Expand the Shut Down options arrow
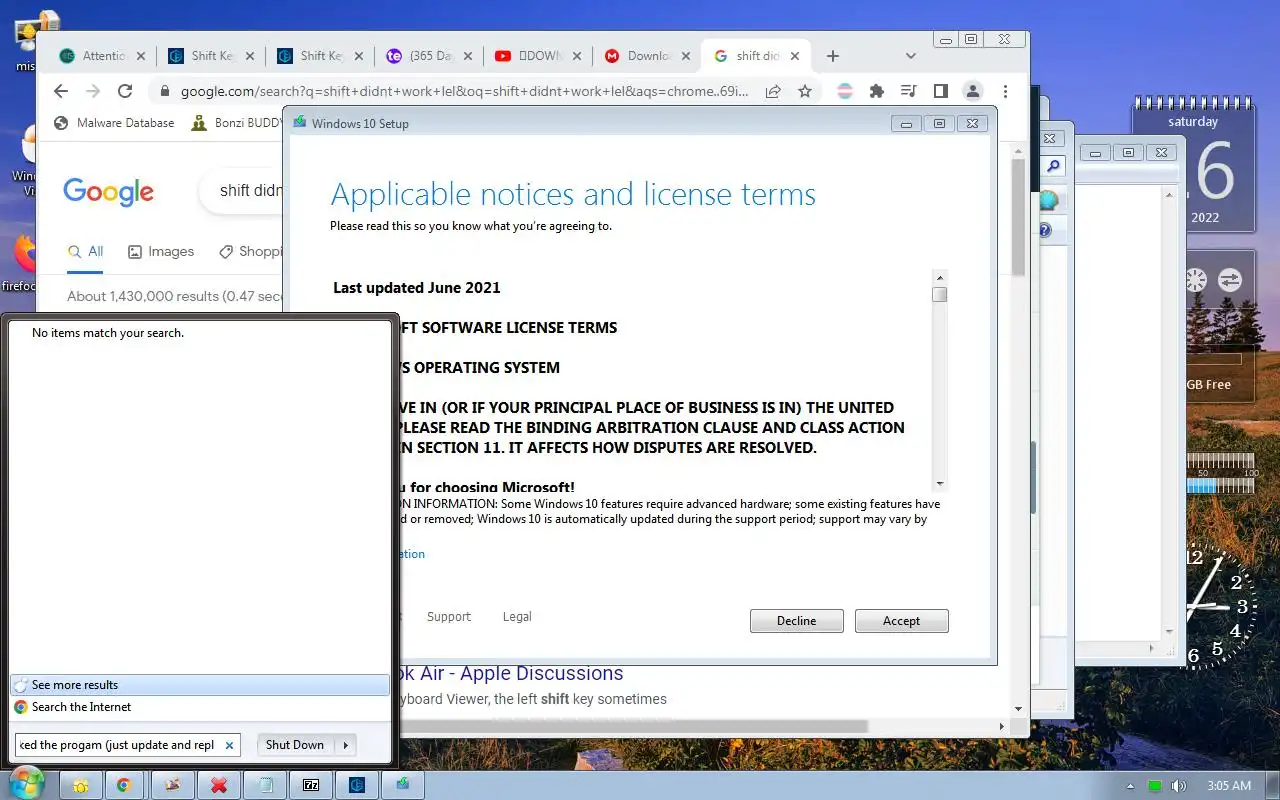The width and height of the screenshot is (1280, 800). (x=346, y=745)
